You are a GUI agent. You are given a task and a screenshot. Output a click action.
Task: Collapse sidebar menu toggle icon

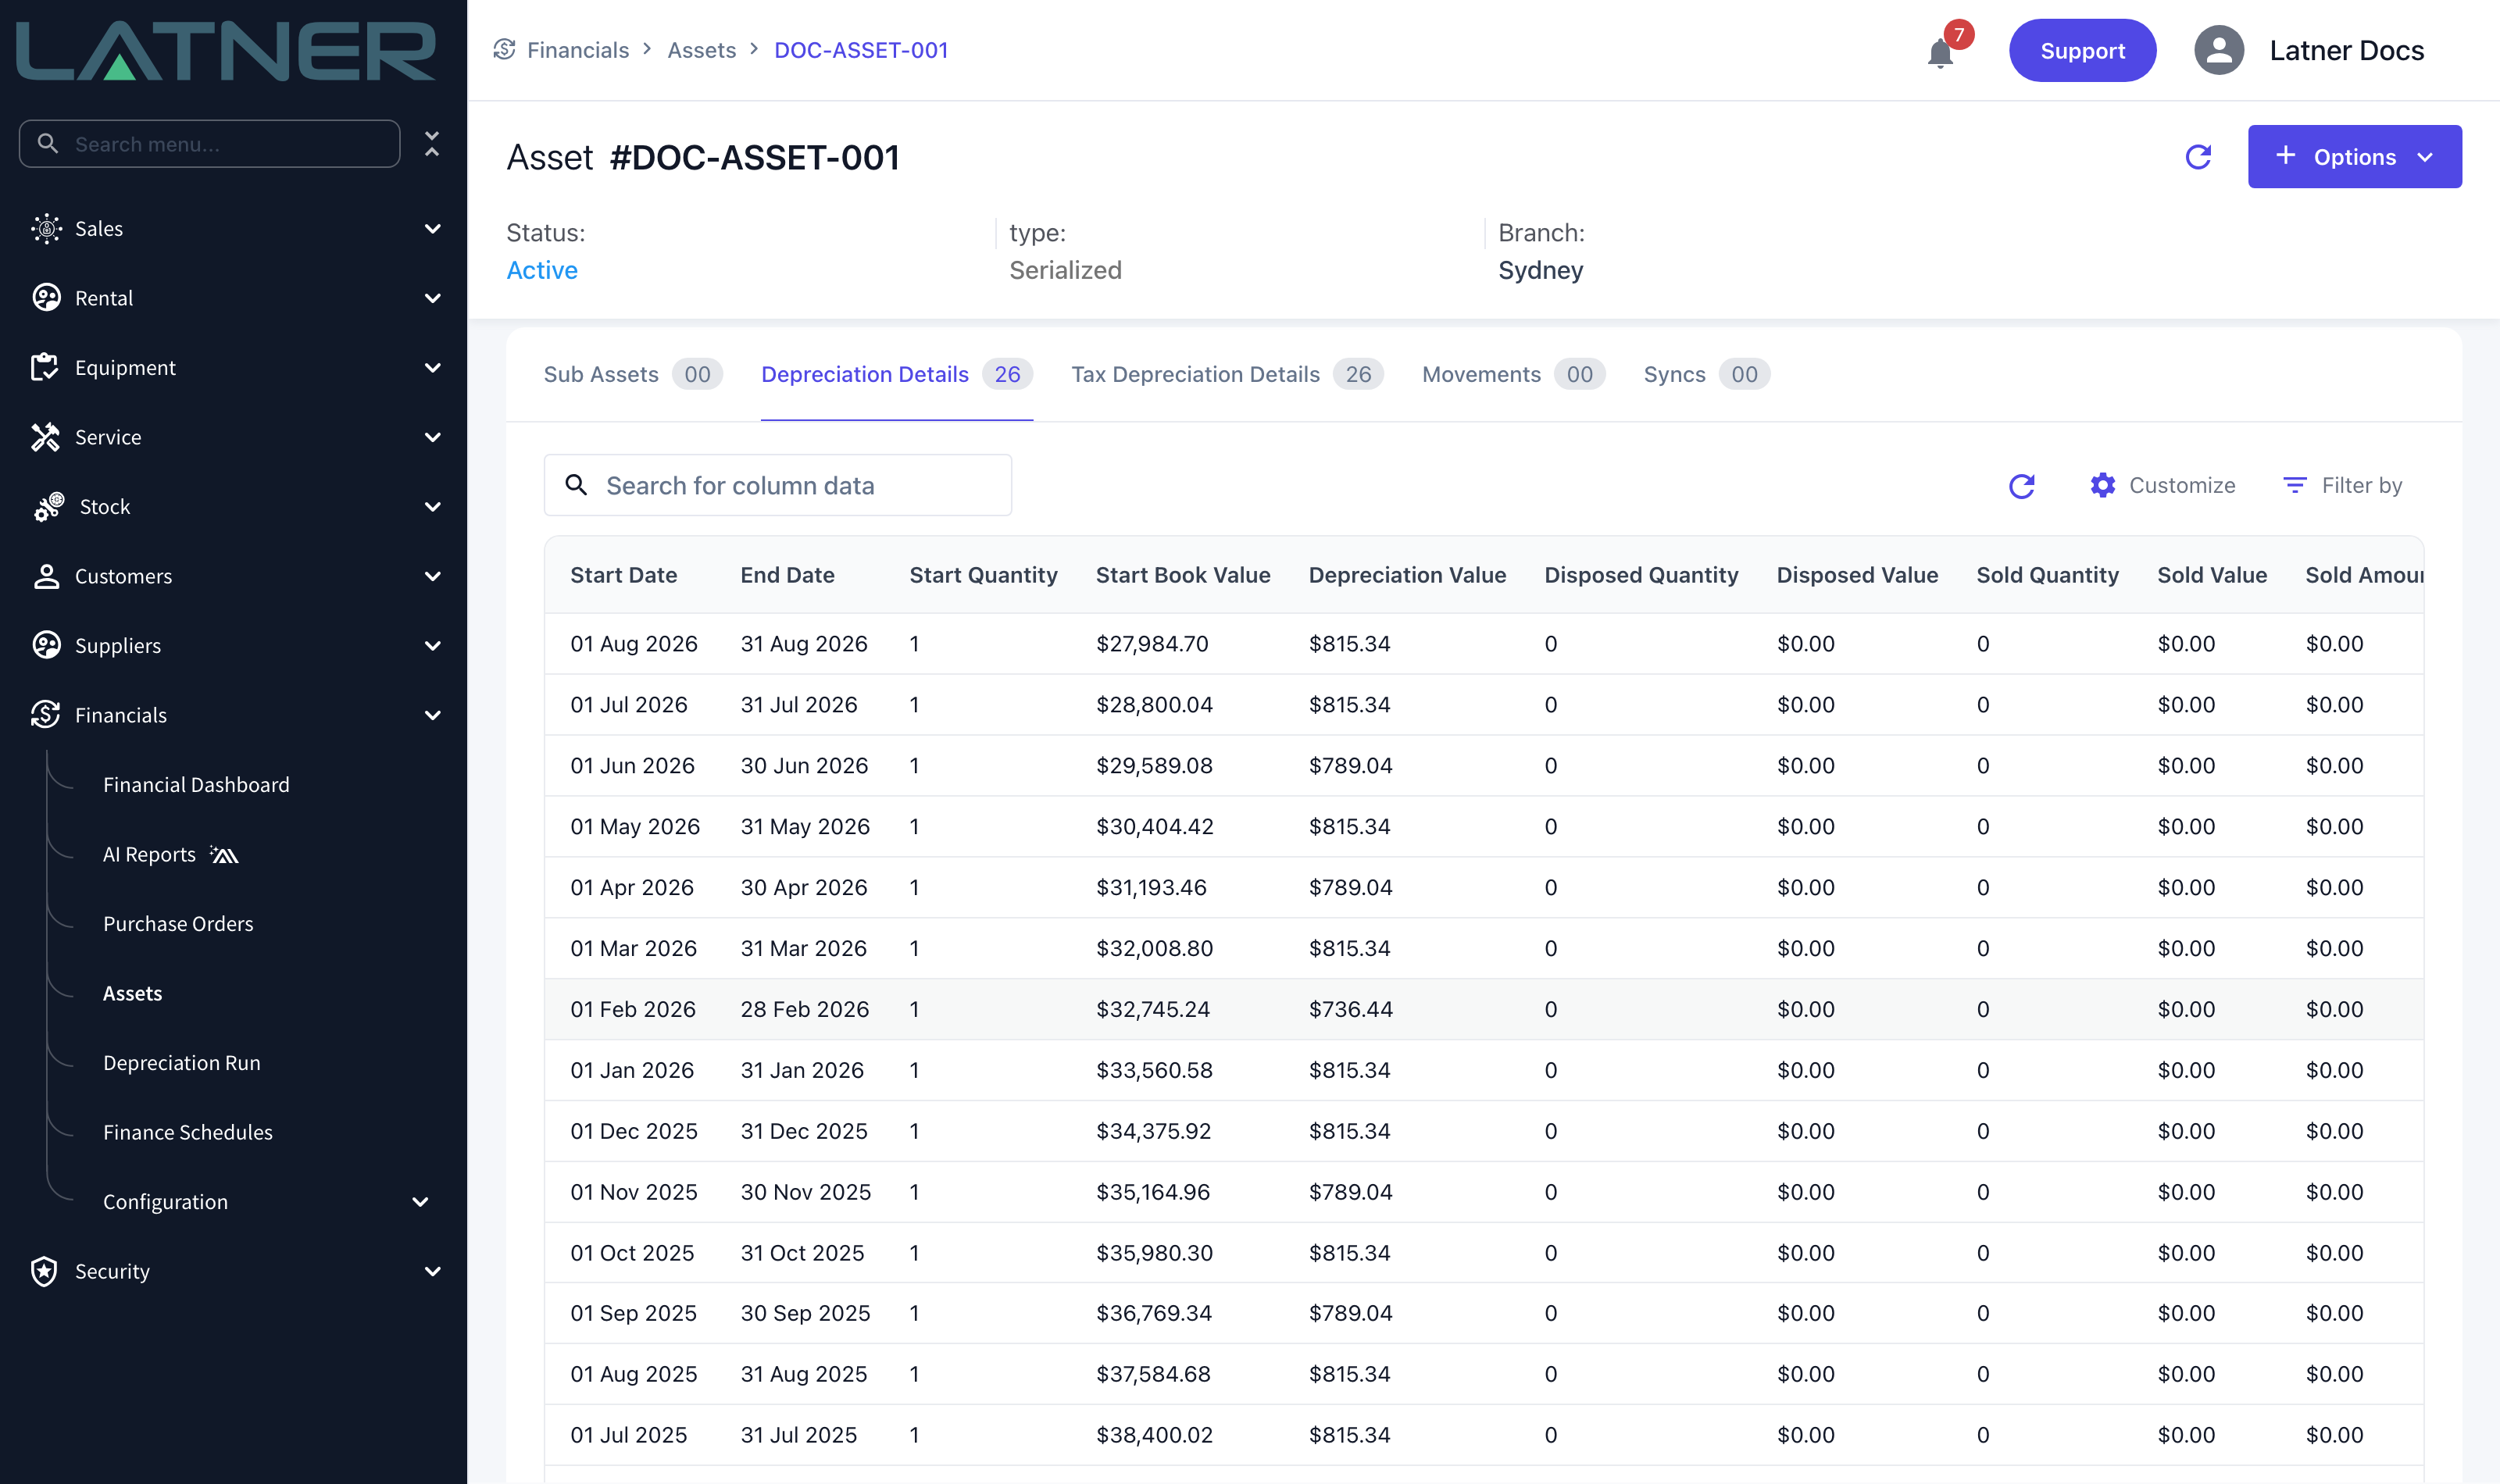tap(432, 144)
